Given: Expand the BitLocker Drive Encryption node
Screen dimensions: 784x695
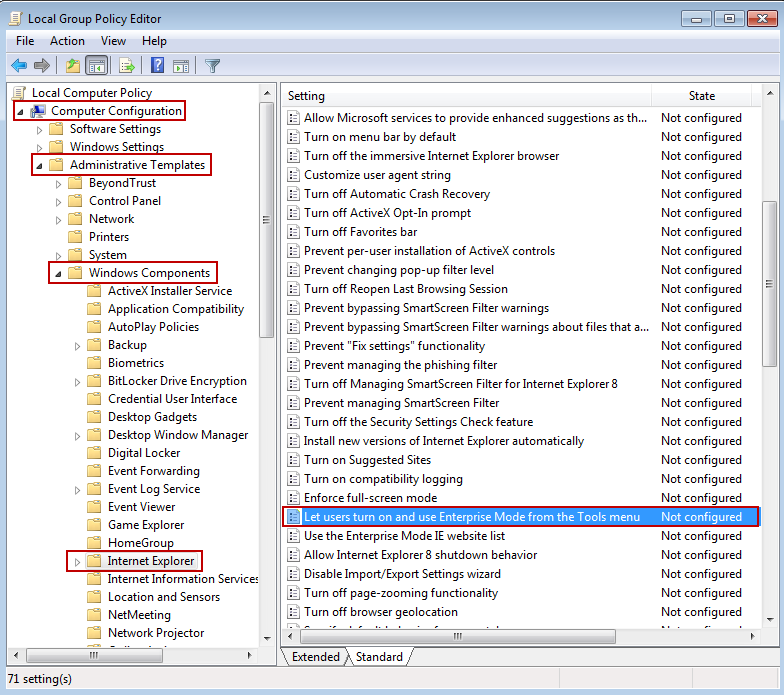Looking at the screenshot, I should [77, 382].
